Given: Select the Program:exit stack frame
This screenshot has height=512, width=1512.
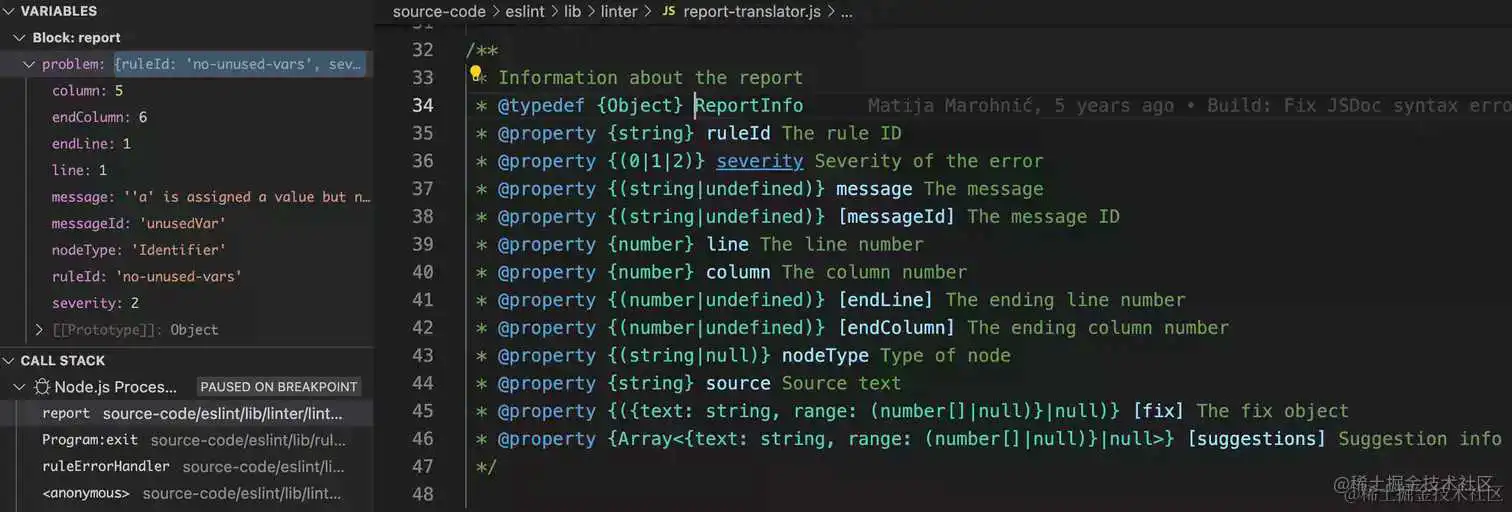Looking at the screenshot, I should pyautogui.click(x=187, y=440).
